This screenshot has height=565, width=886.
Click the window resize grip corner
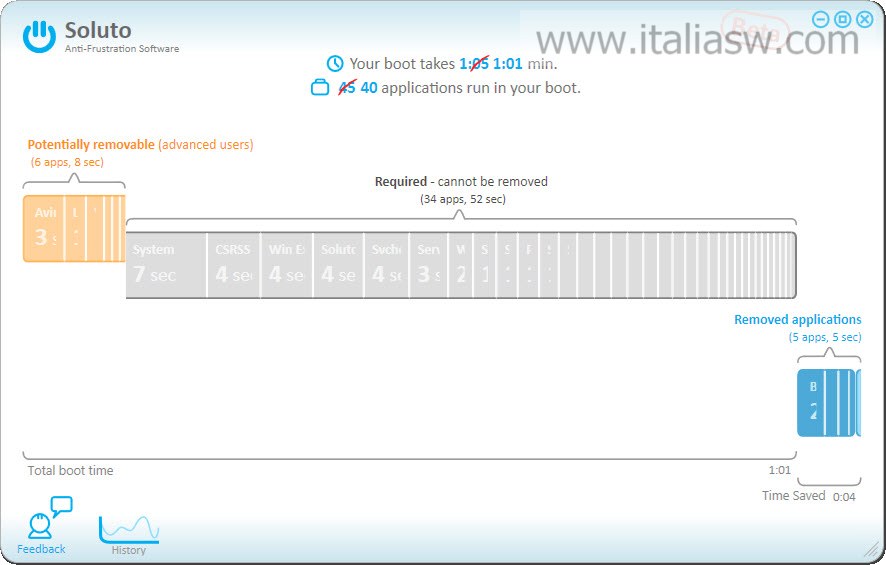pos(873,549)
